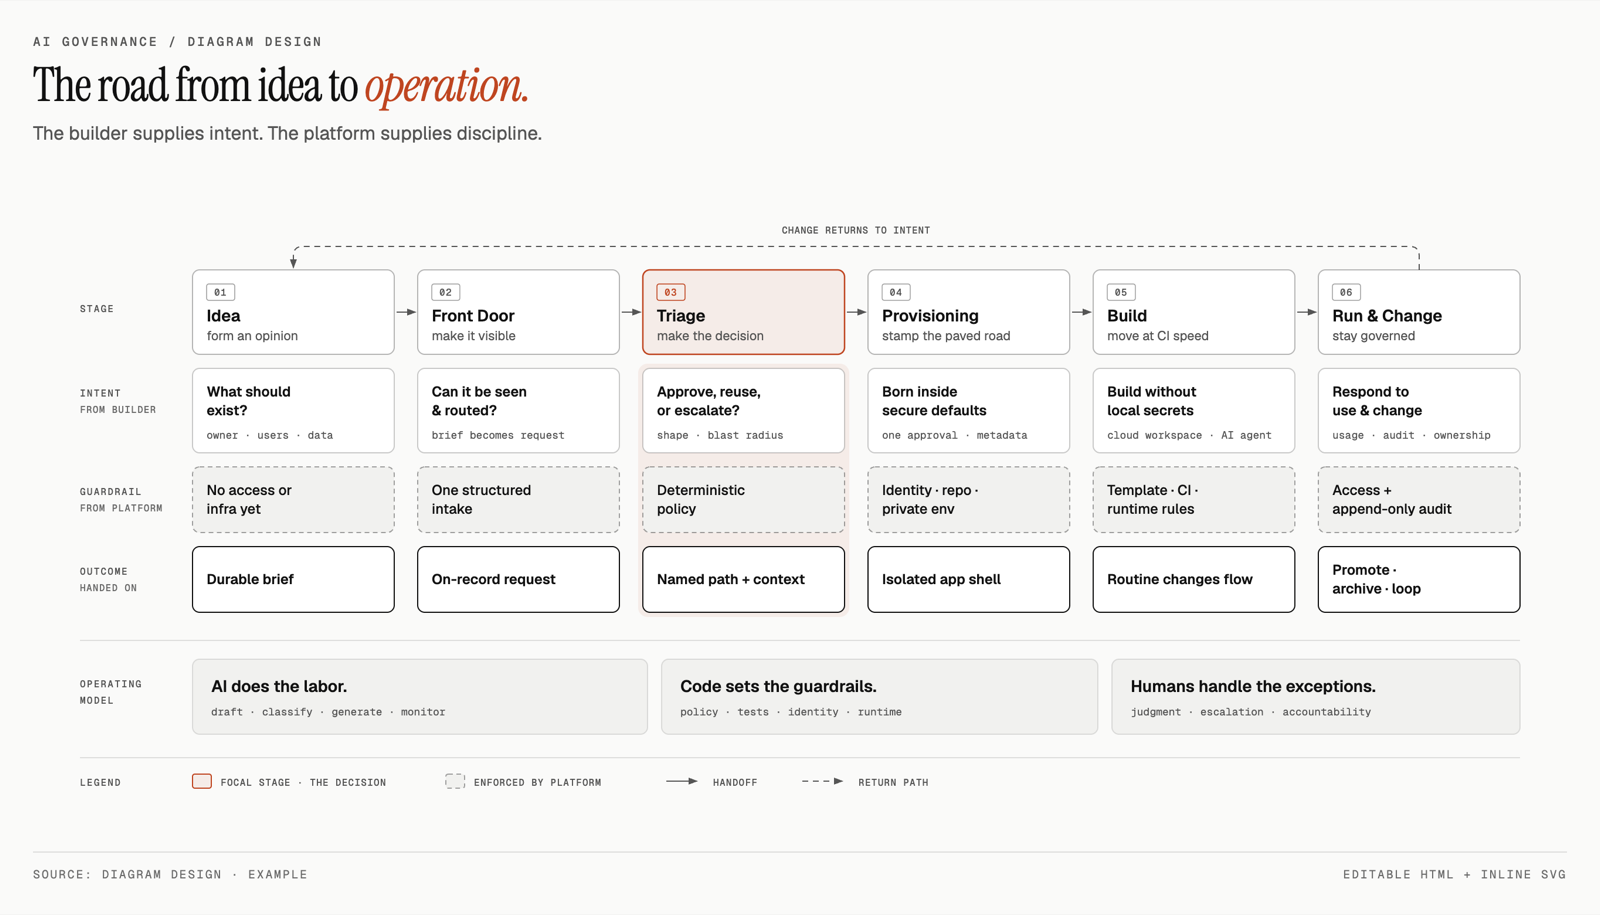The height and width of the screenshot is (915, 1600).
Task: Click the "No access or infra yet" guardrail
Action: pos(293,500)
